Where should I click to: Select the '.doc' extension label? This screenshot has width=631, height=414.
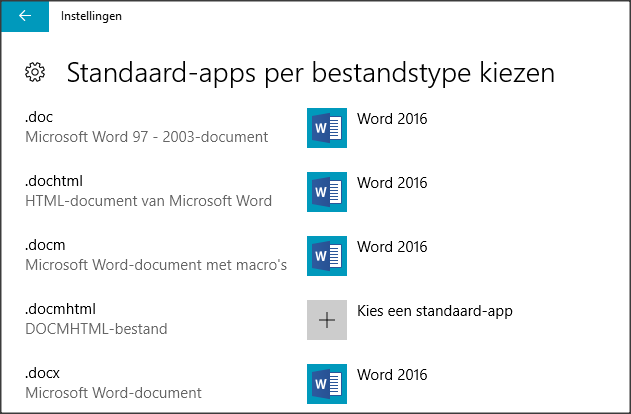pyautogui.click(x=39, y=117)
